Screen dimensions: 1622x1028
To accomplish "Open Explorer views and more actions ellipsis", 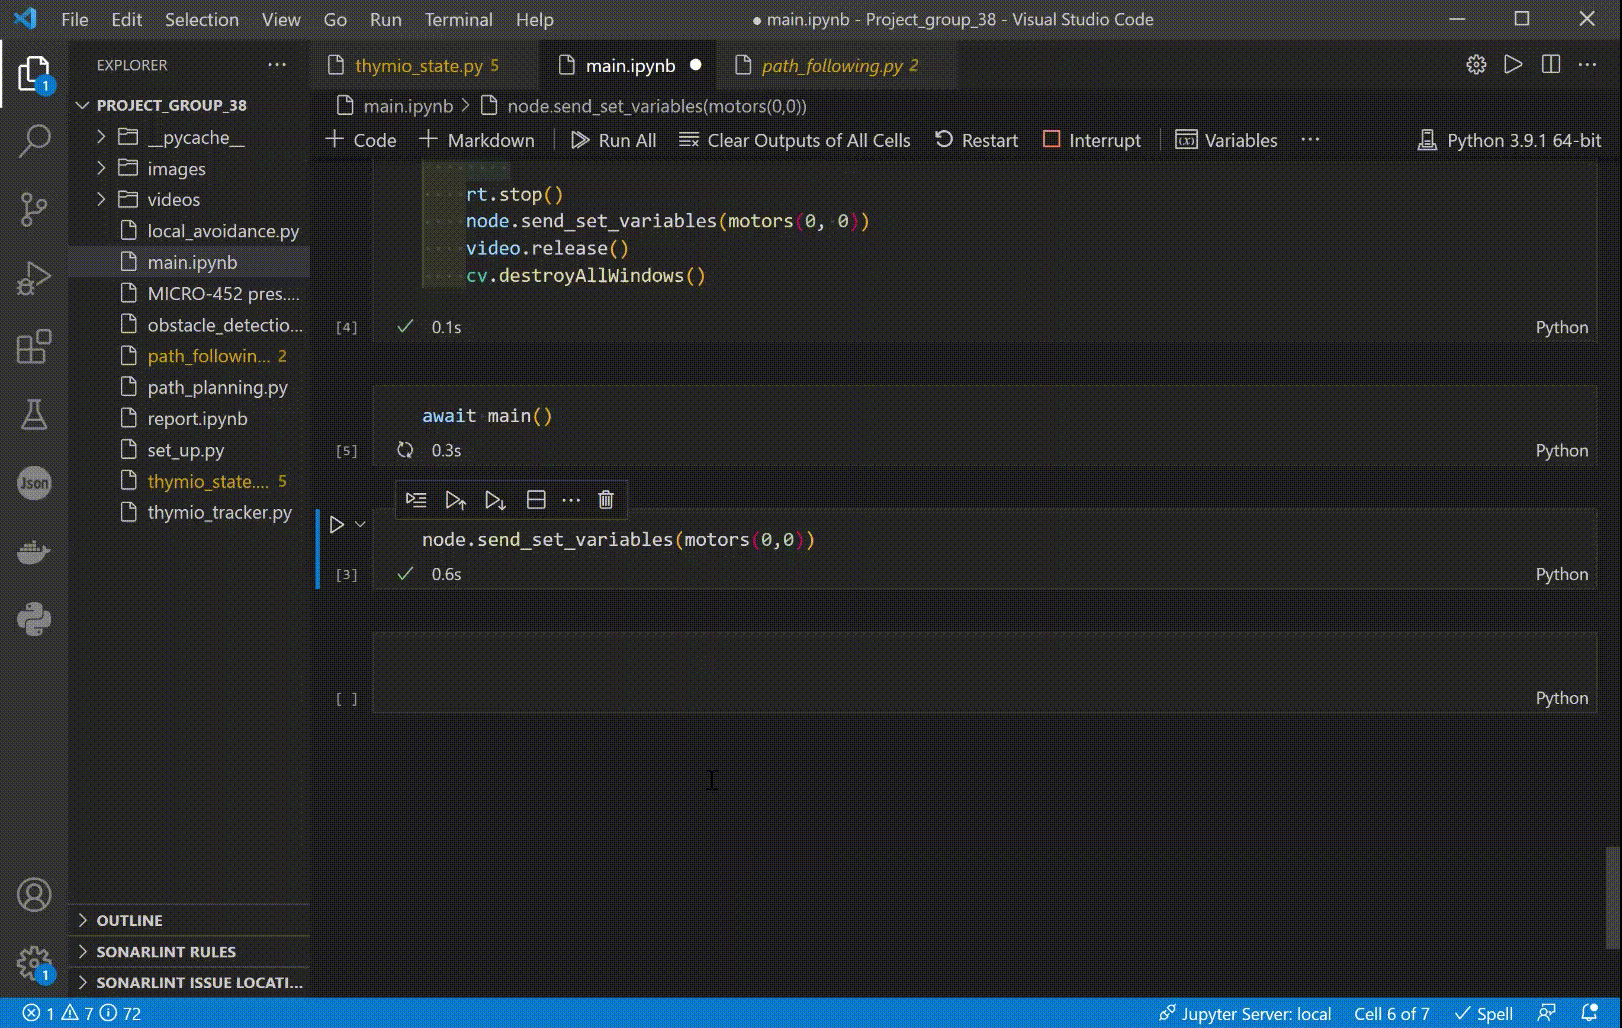I will click(x=277, y=65).
